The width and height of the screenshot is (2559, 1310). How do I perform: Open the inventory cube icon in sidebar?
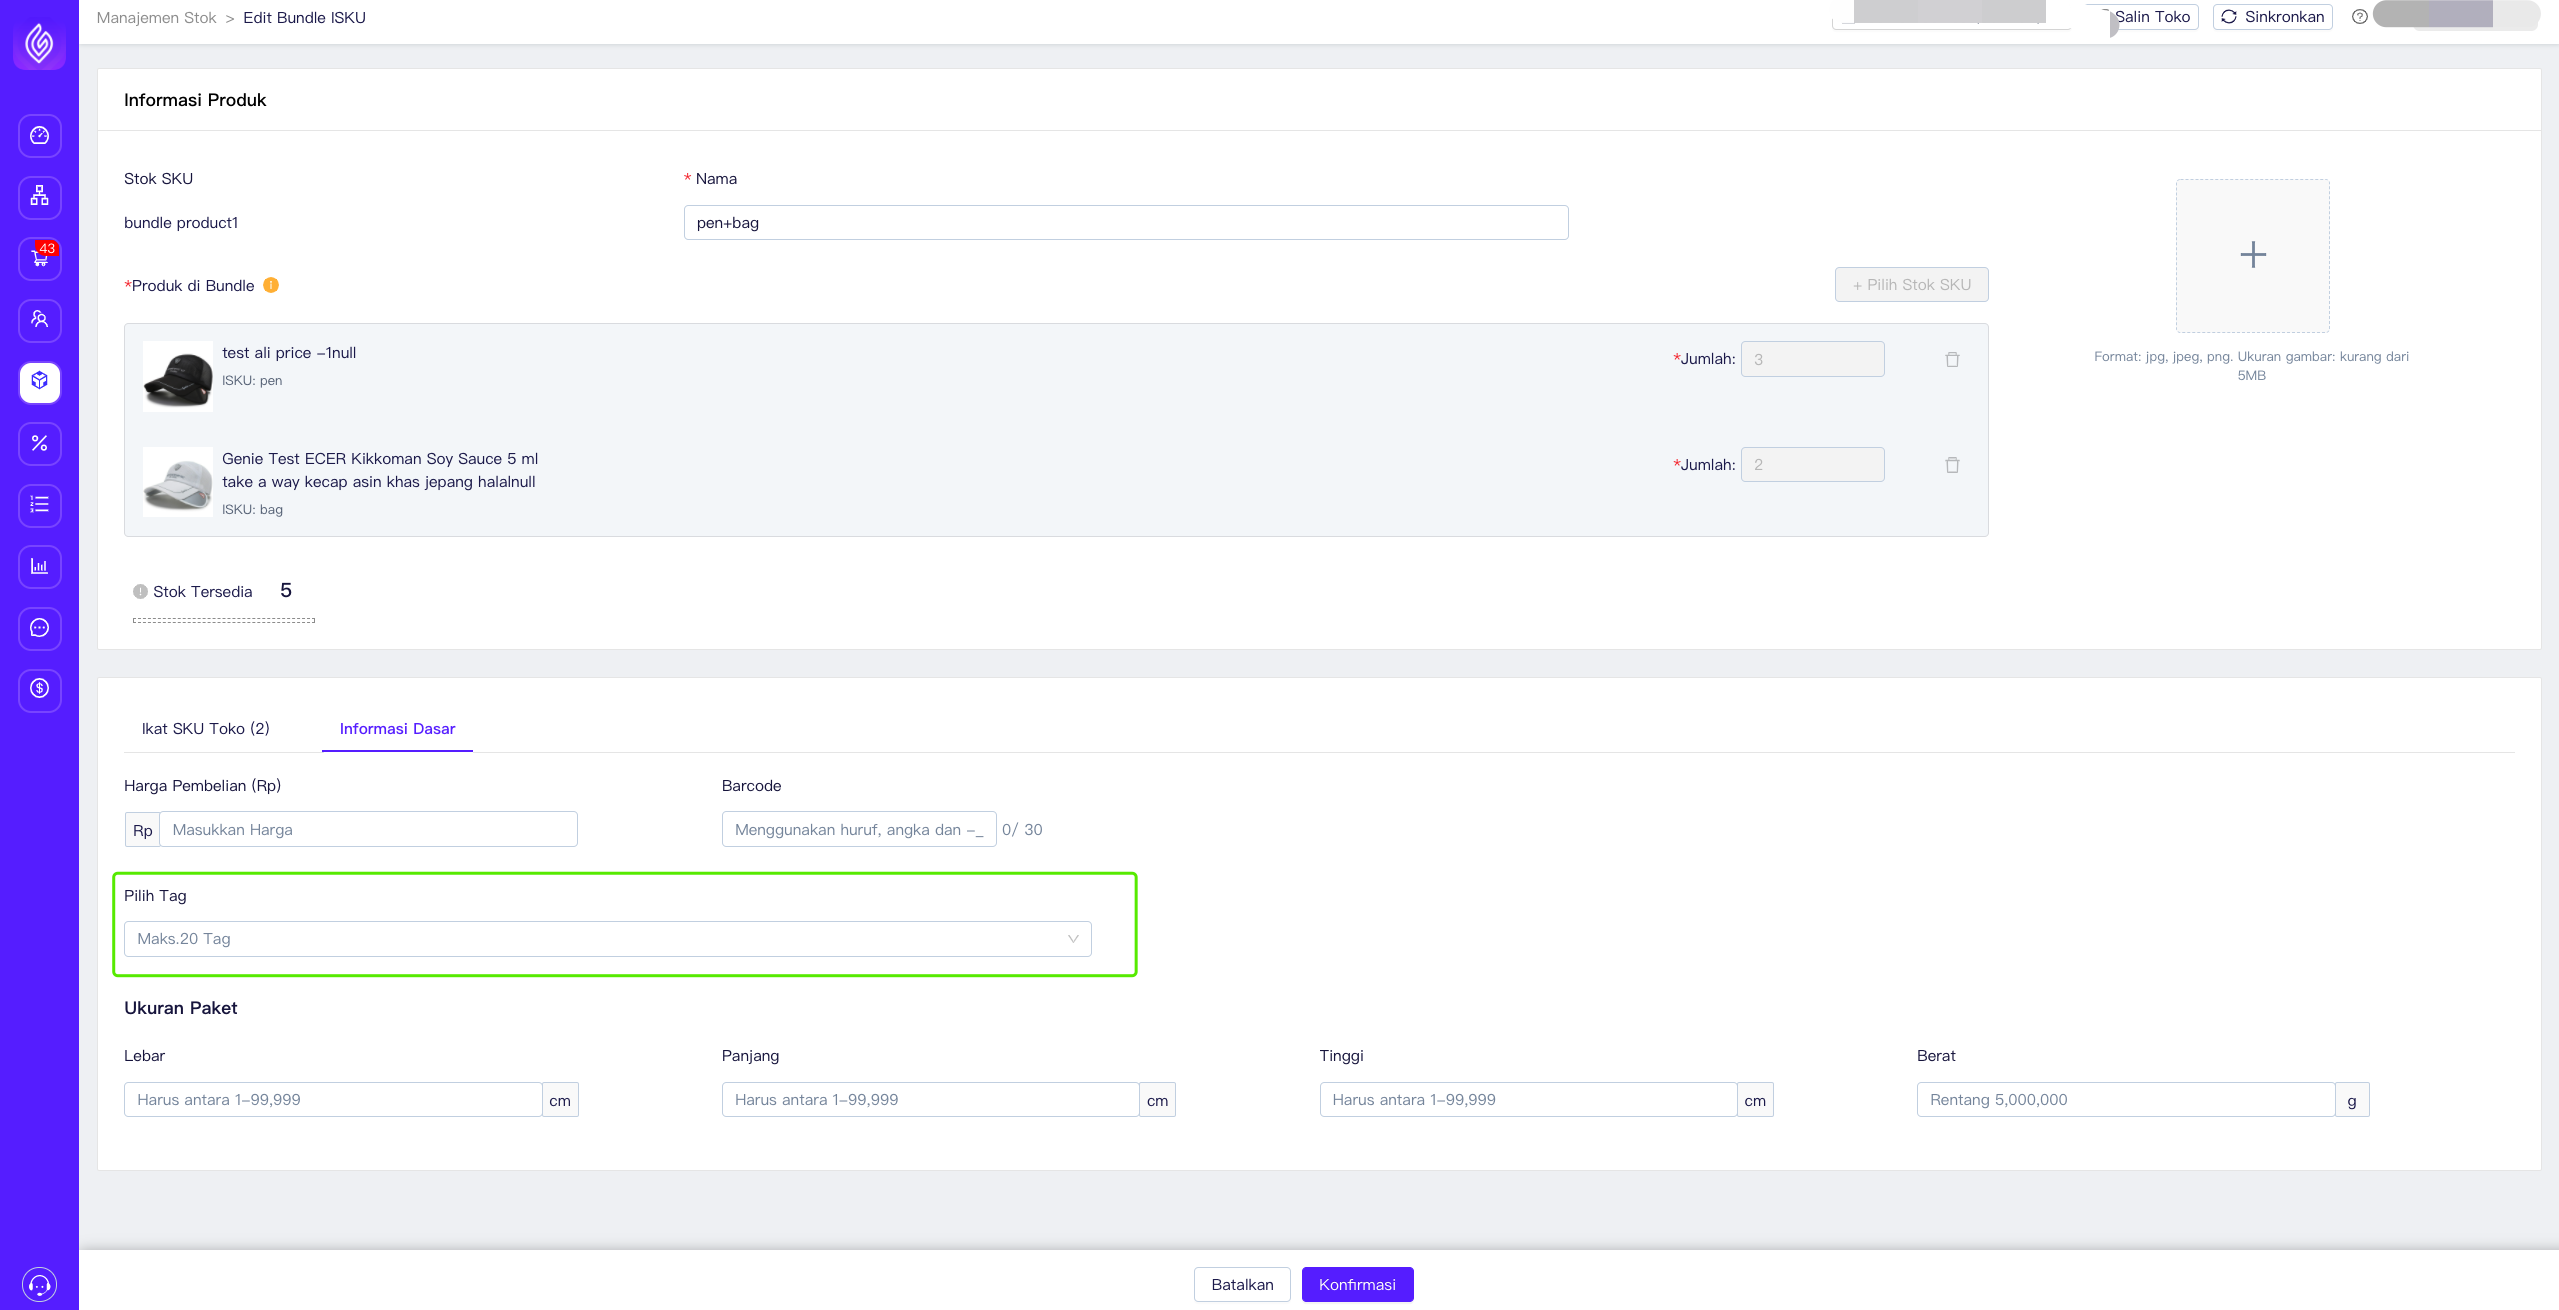click(39, 383)
